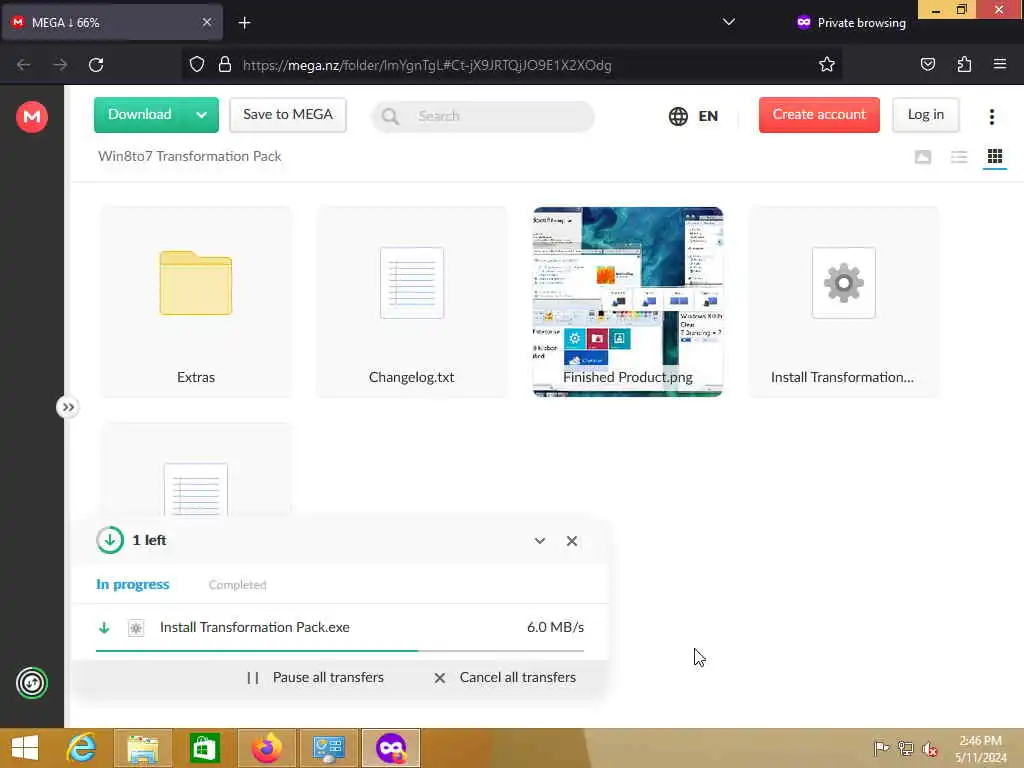The width and height of the screenshot is (1024, 768).
Task: Switch to the media gallery view
Action: pyautogui.click(x=923, y=157)
